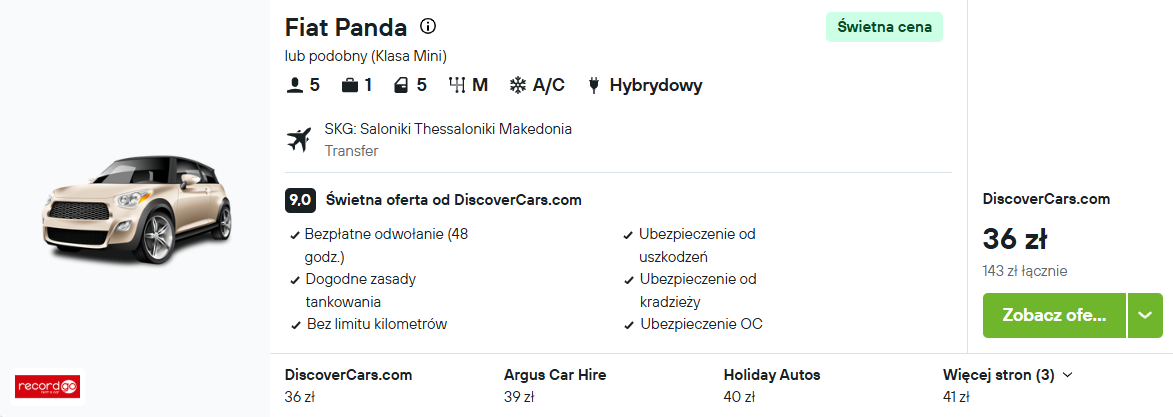Click the record go supplier logo
This screenshot has height=417, width=1173.
coord(48,386)
